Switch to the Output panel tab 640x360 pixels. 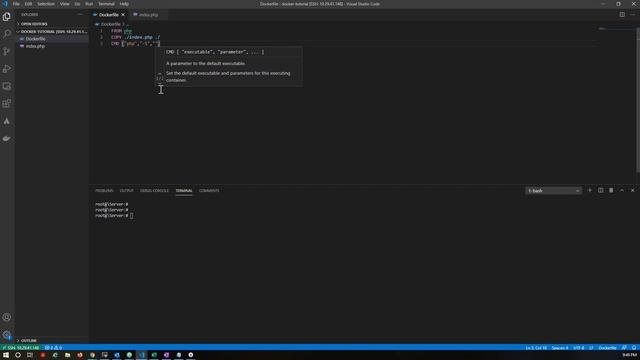click(127, 191)
